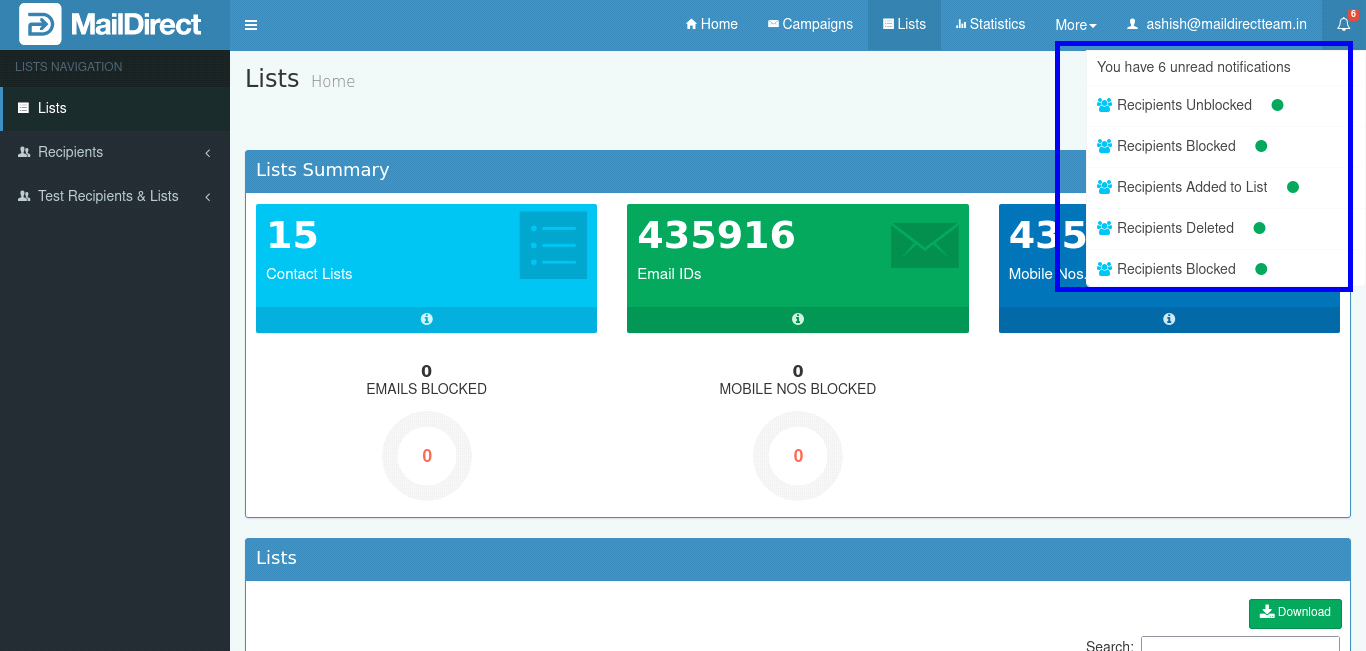Click info icon under Email IDs card
This screenshot has width=1366, height=651.
(798, 319)
